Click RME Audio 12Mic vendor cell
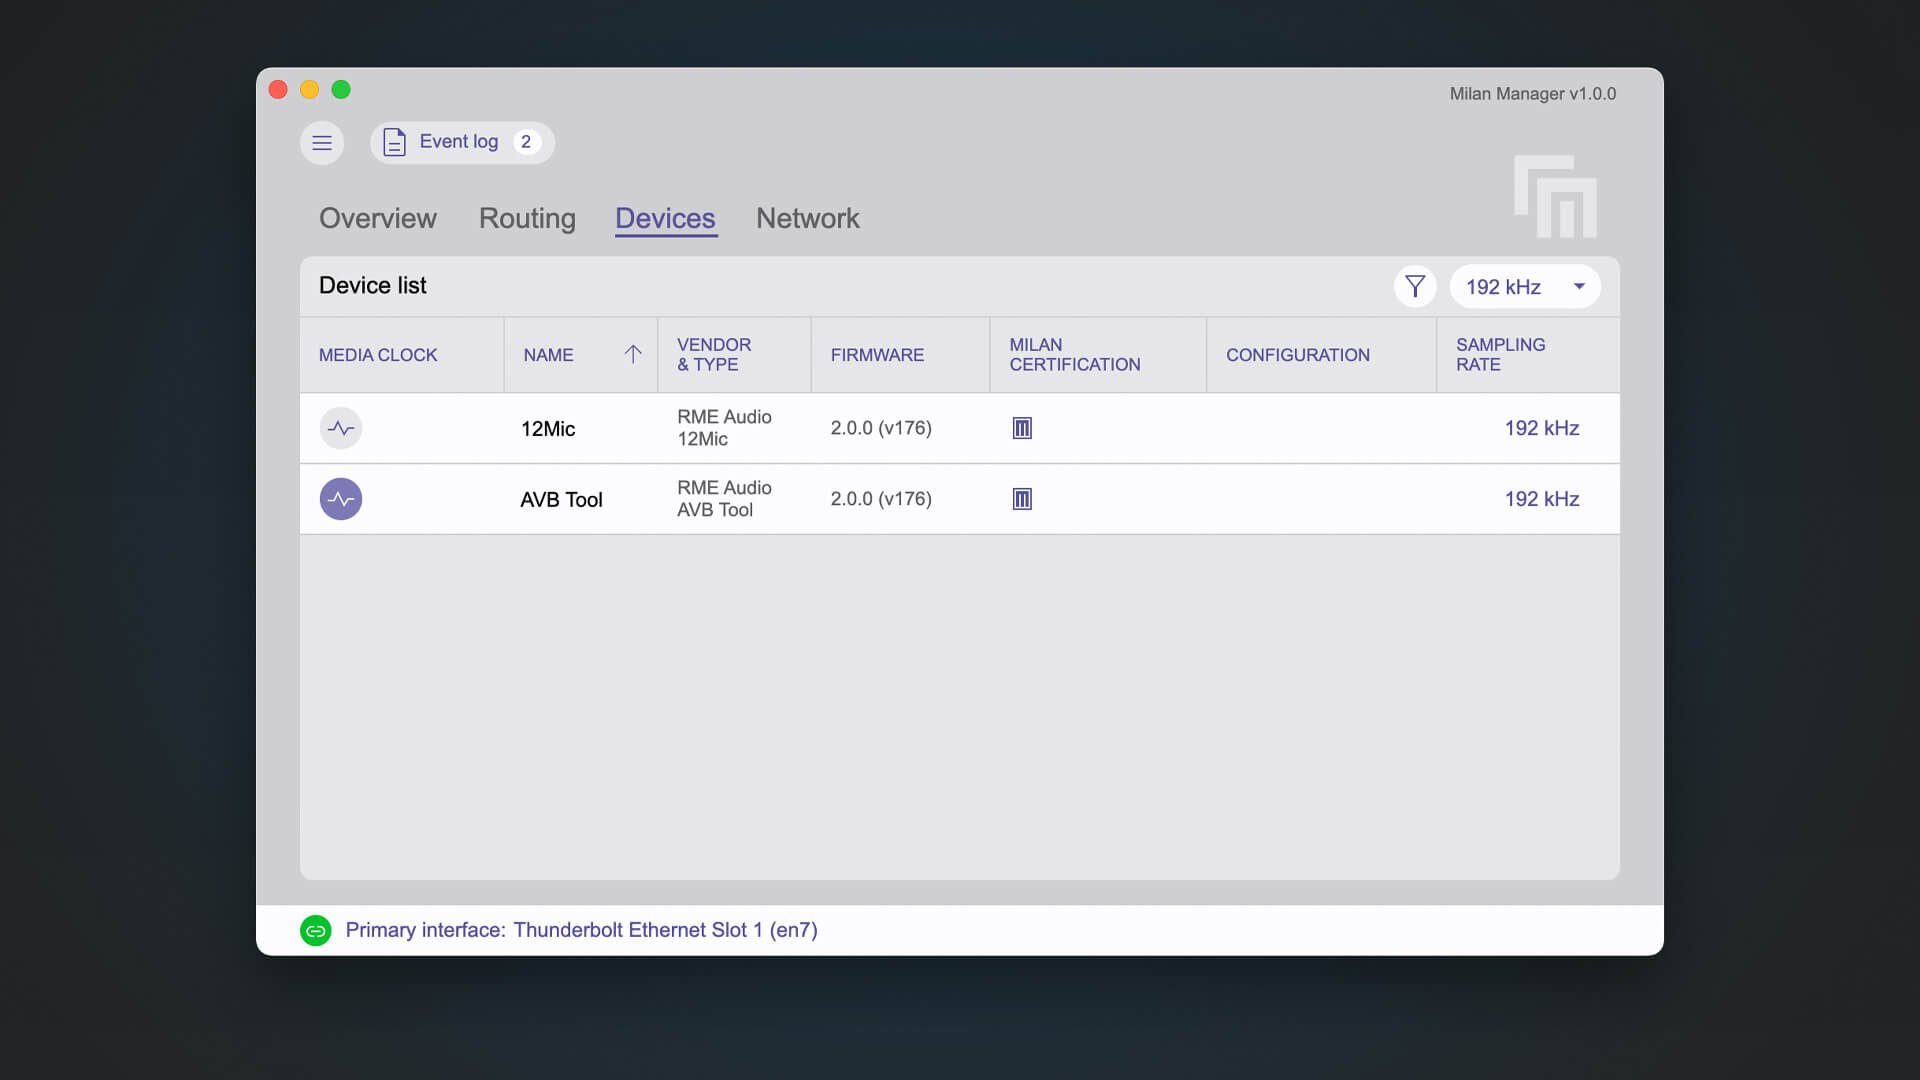Image resolution: width=1920 pixels, height=1080 pixels. coord(724,428)
